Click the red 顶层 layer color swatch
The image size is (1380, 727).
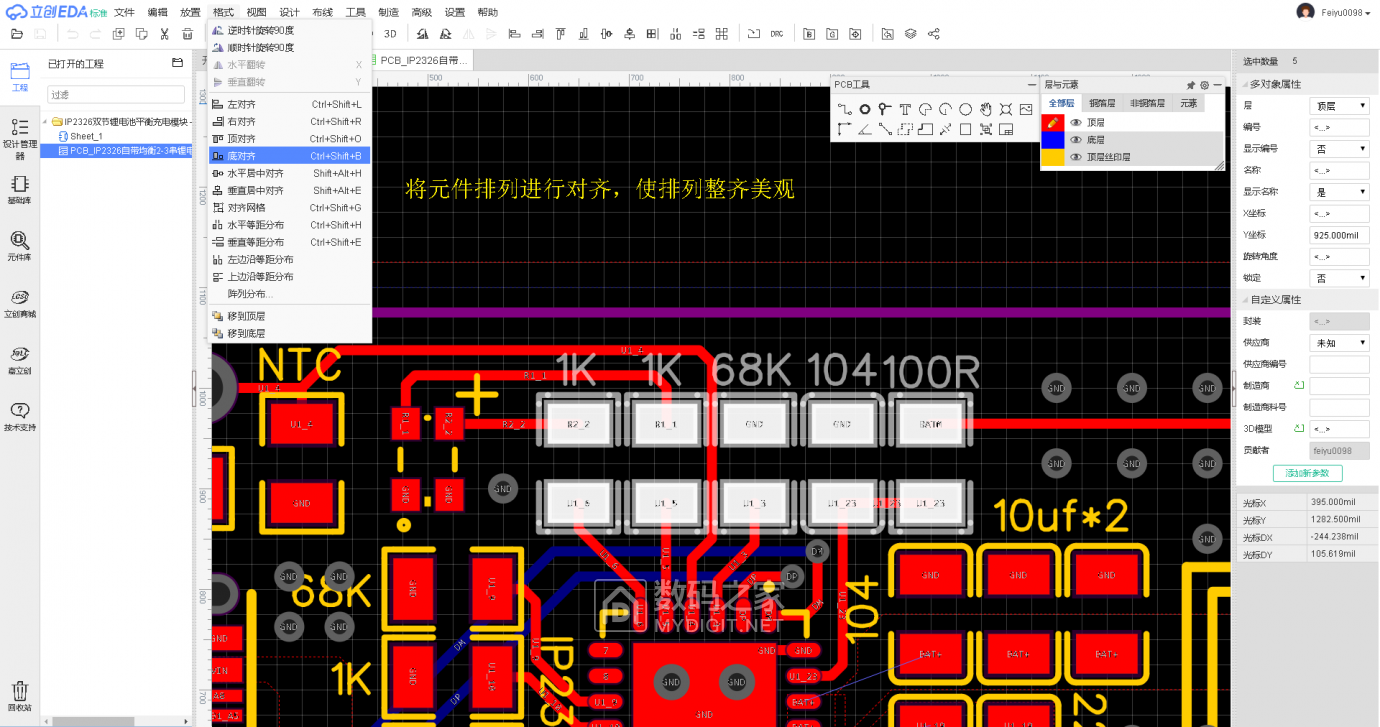tap(1053, 122)
